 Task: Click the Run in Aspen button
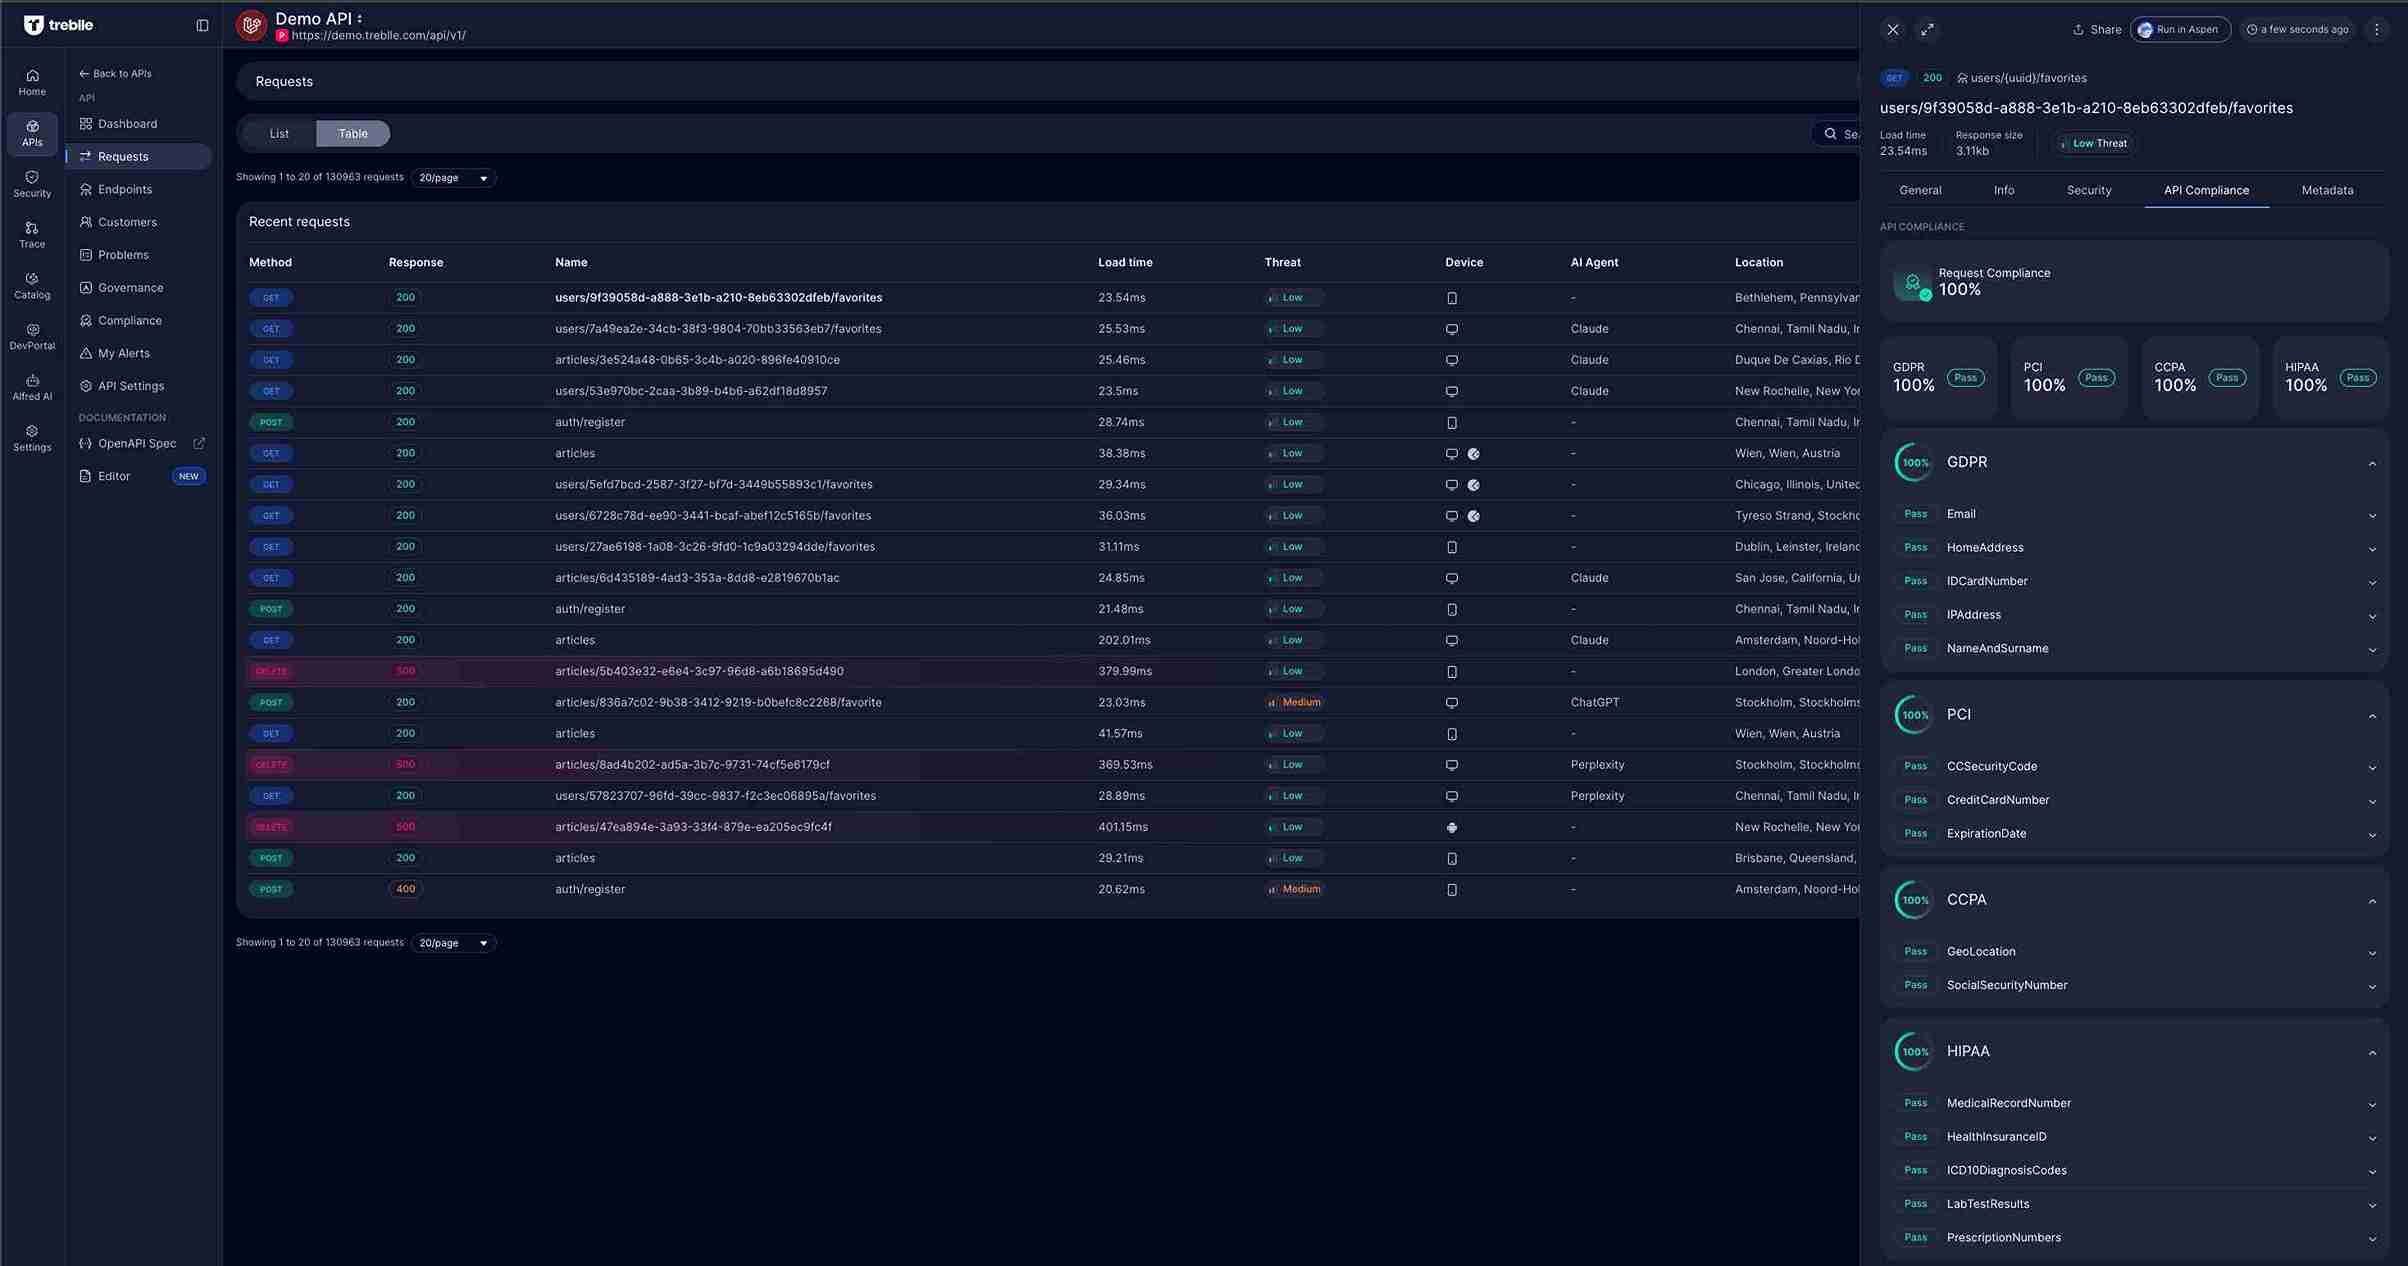point(2180,29)
